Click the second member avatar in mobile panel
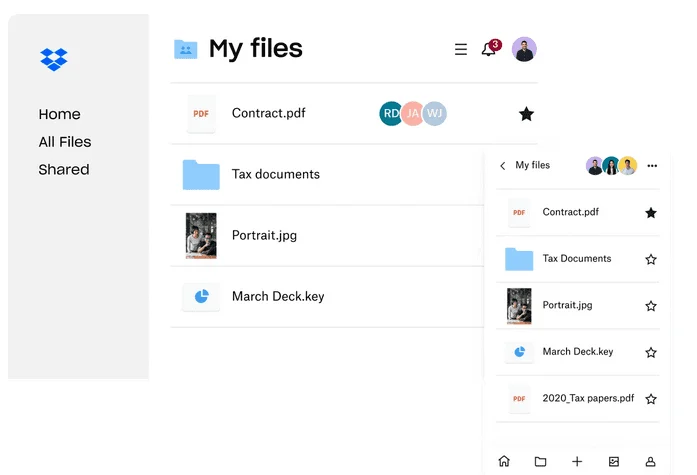 [611, 166]
